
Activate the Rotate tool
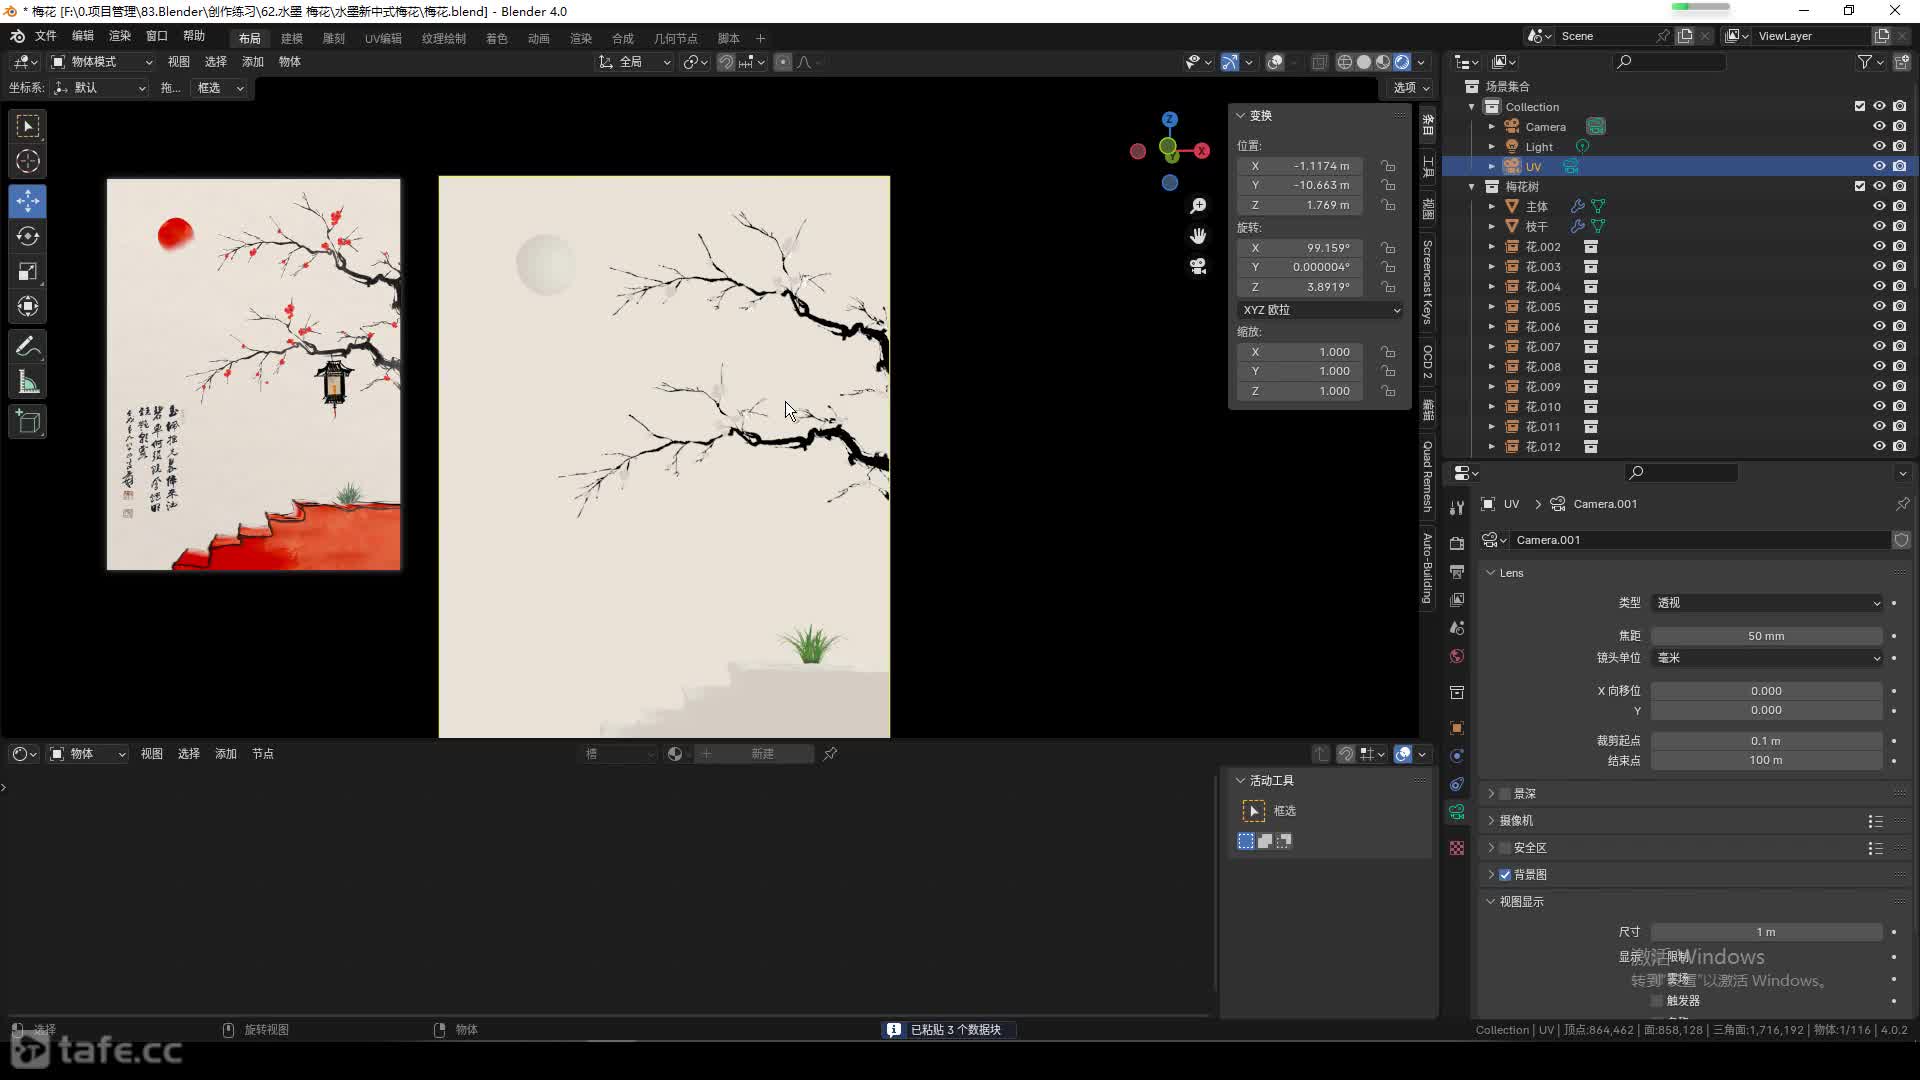(x=28, y=236)
